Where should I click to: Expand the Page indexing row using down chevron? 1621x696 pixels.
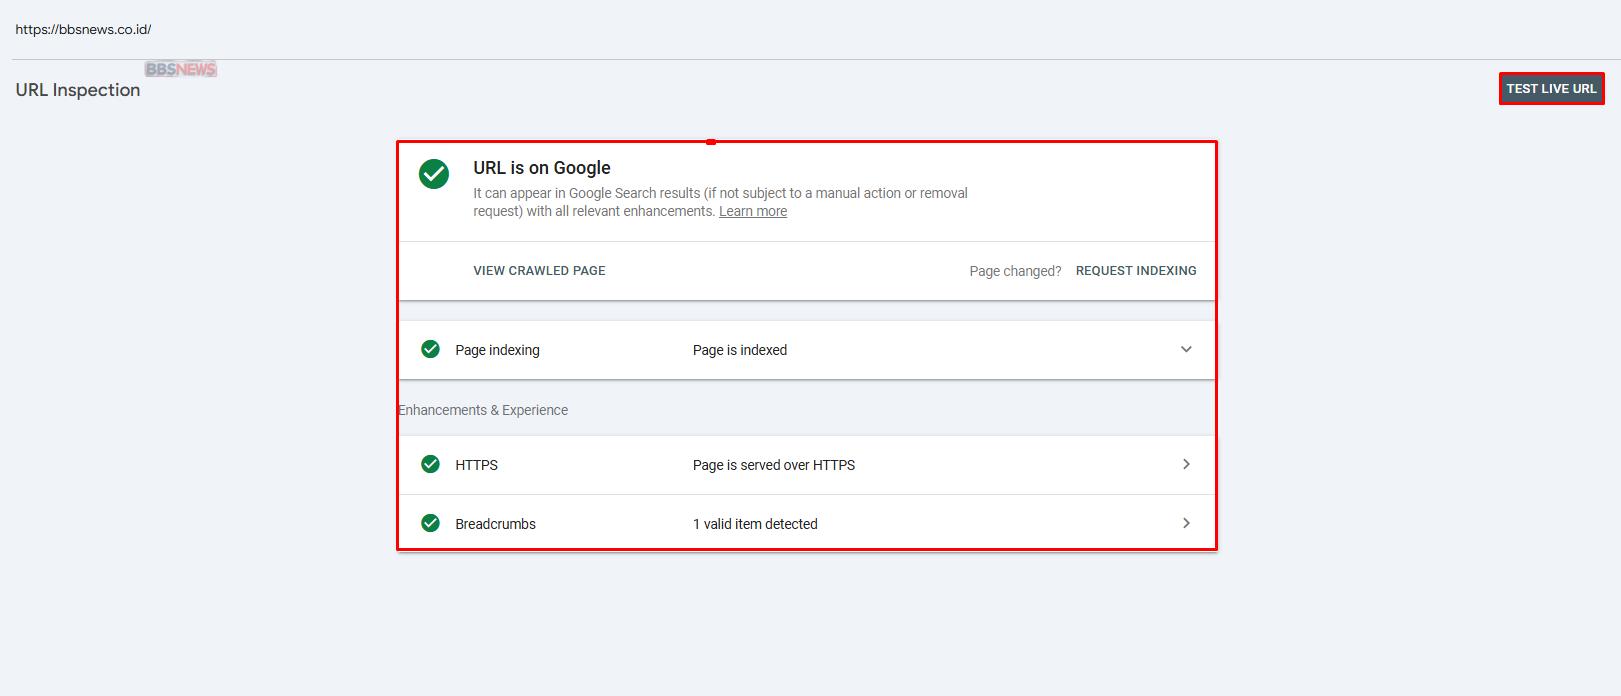(1186, 349)
